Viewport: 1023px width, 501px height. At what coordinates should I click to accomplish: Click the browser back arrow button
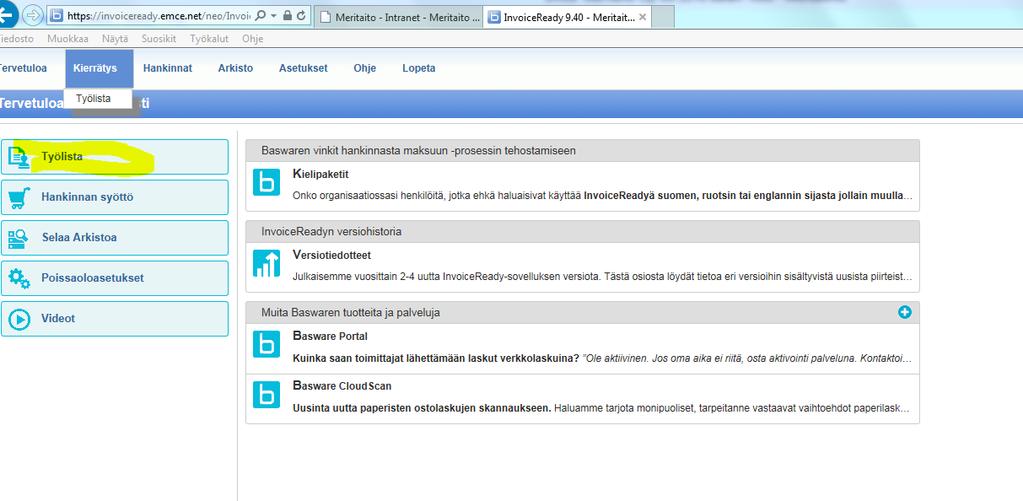(8, 14)
